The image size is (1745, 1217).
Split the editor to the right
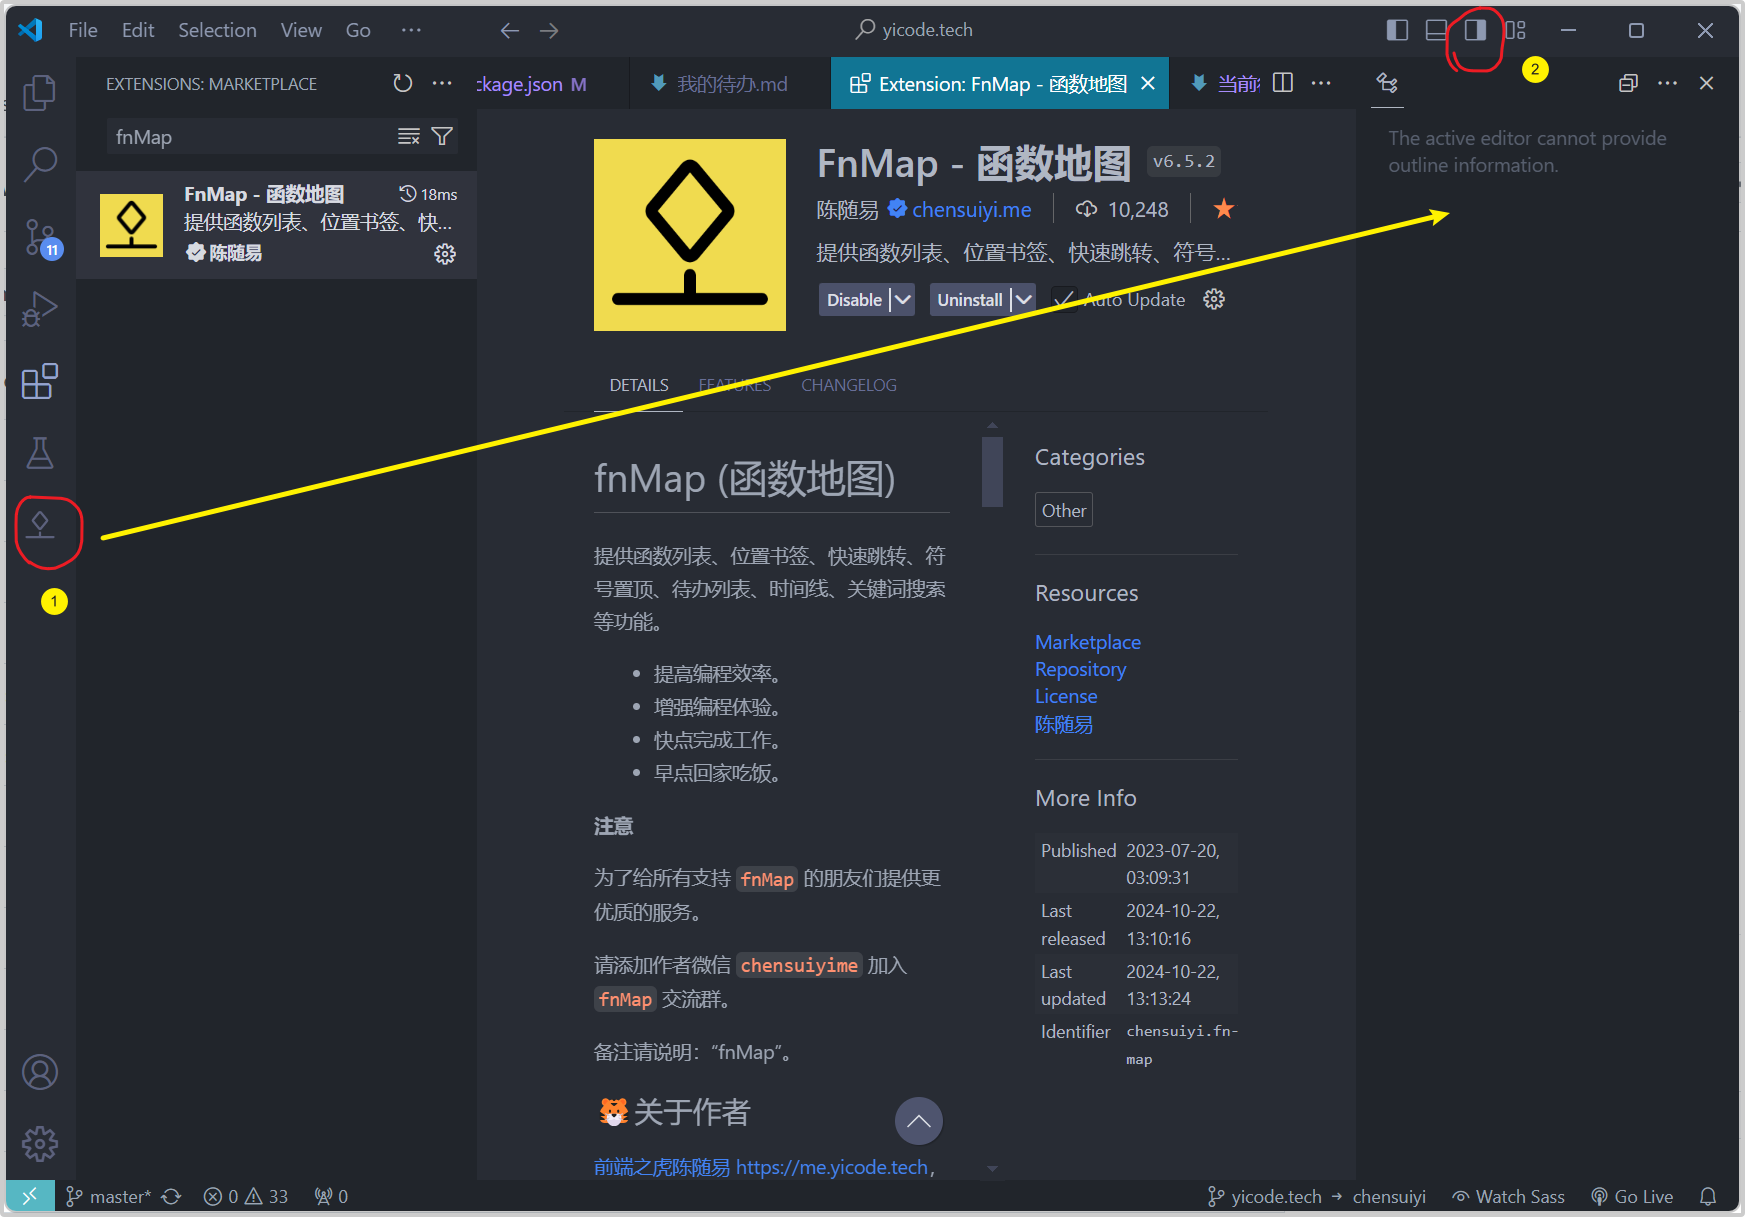point(1283,83)
